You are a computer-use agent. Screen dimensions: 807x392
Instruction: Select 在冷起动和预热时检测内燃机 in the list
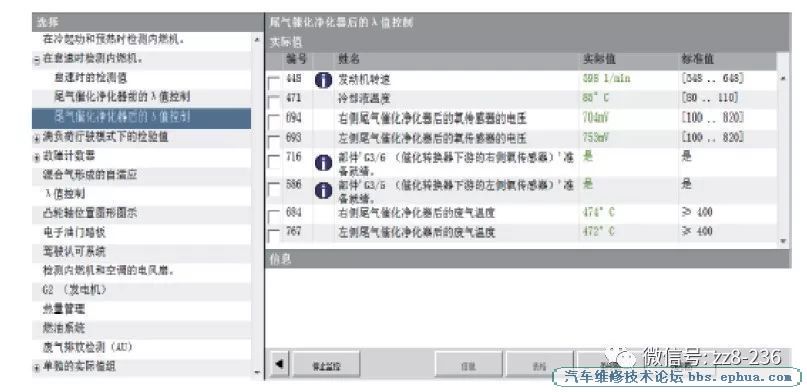(114, 39)
